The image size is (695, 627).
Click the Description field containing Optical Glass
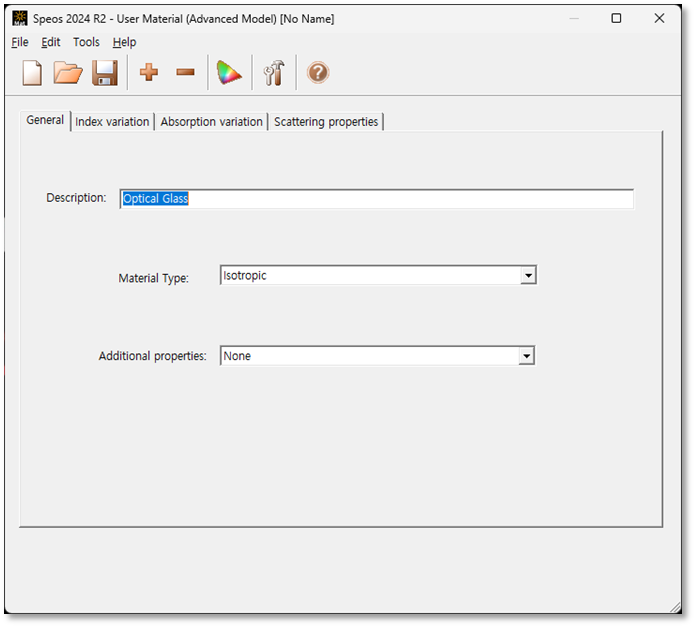(x=377, y=199)
